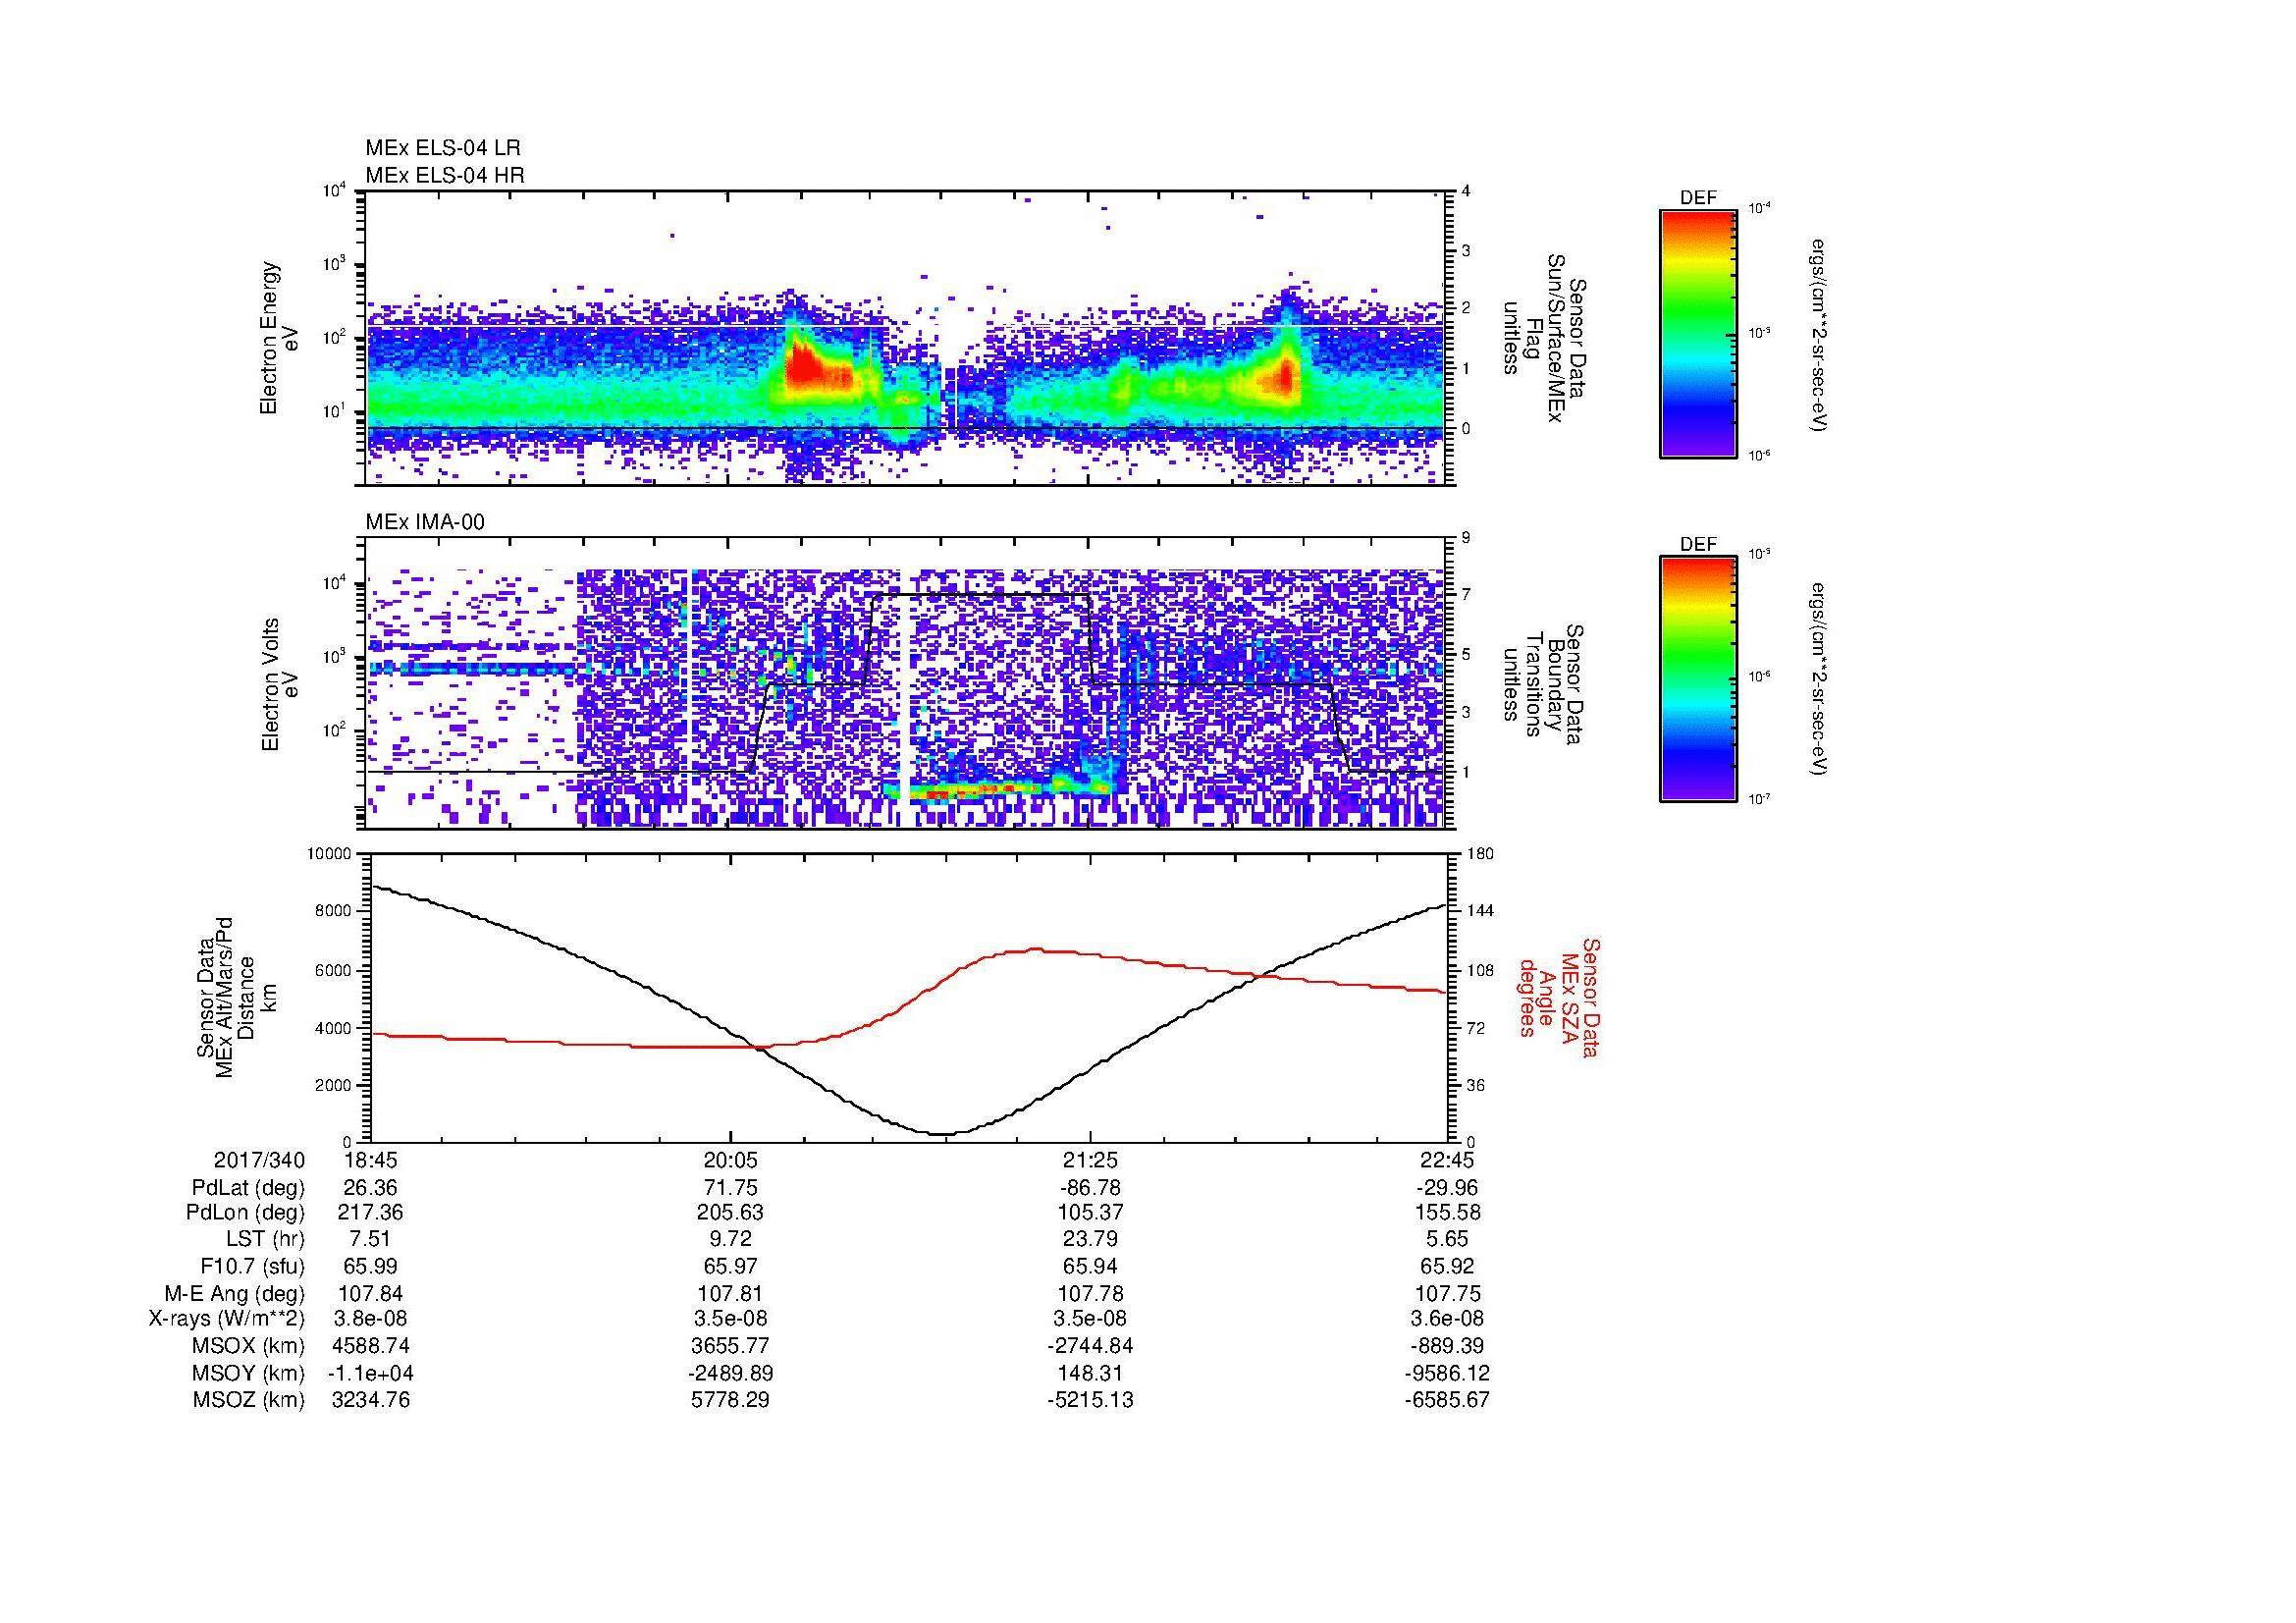This screenshot has width=2296, height=1623.
Task: Click the M-E Ang value 107.84
Action: [371, 1294]
